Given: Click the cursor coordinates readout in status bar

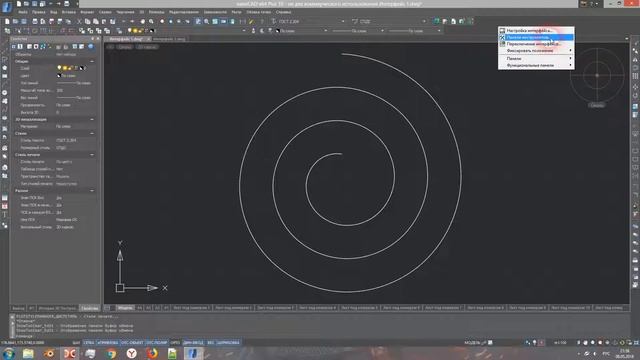Looking at the screenshot, I should pyautogui.click(x=22, y=342).
